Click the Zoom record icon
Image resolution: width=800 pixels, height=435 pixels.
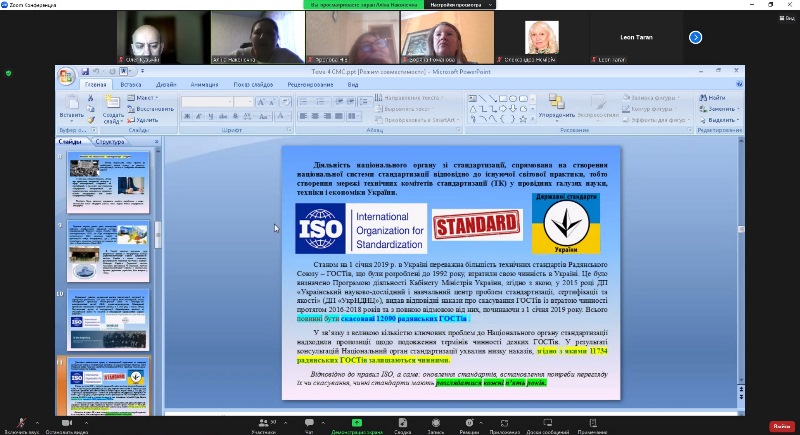click(x=436, y=422)
